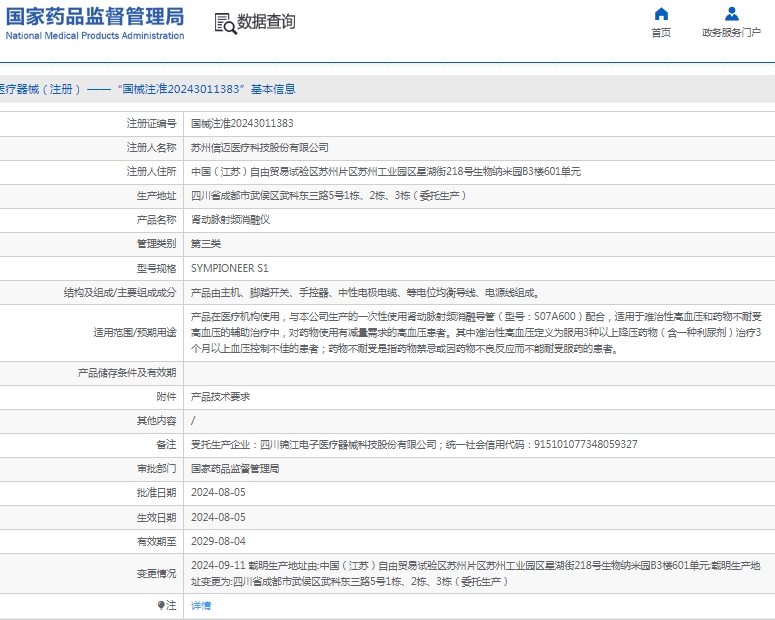Click the 注册人住所 address value

tap(386, 172)
